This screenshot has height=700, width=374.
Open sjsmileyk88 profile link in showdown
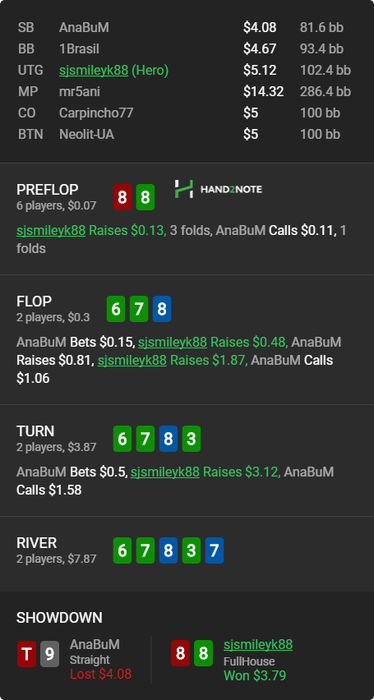258,644
